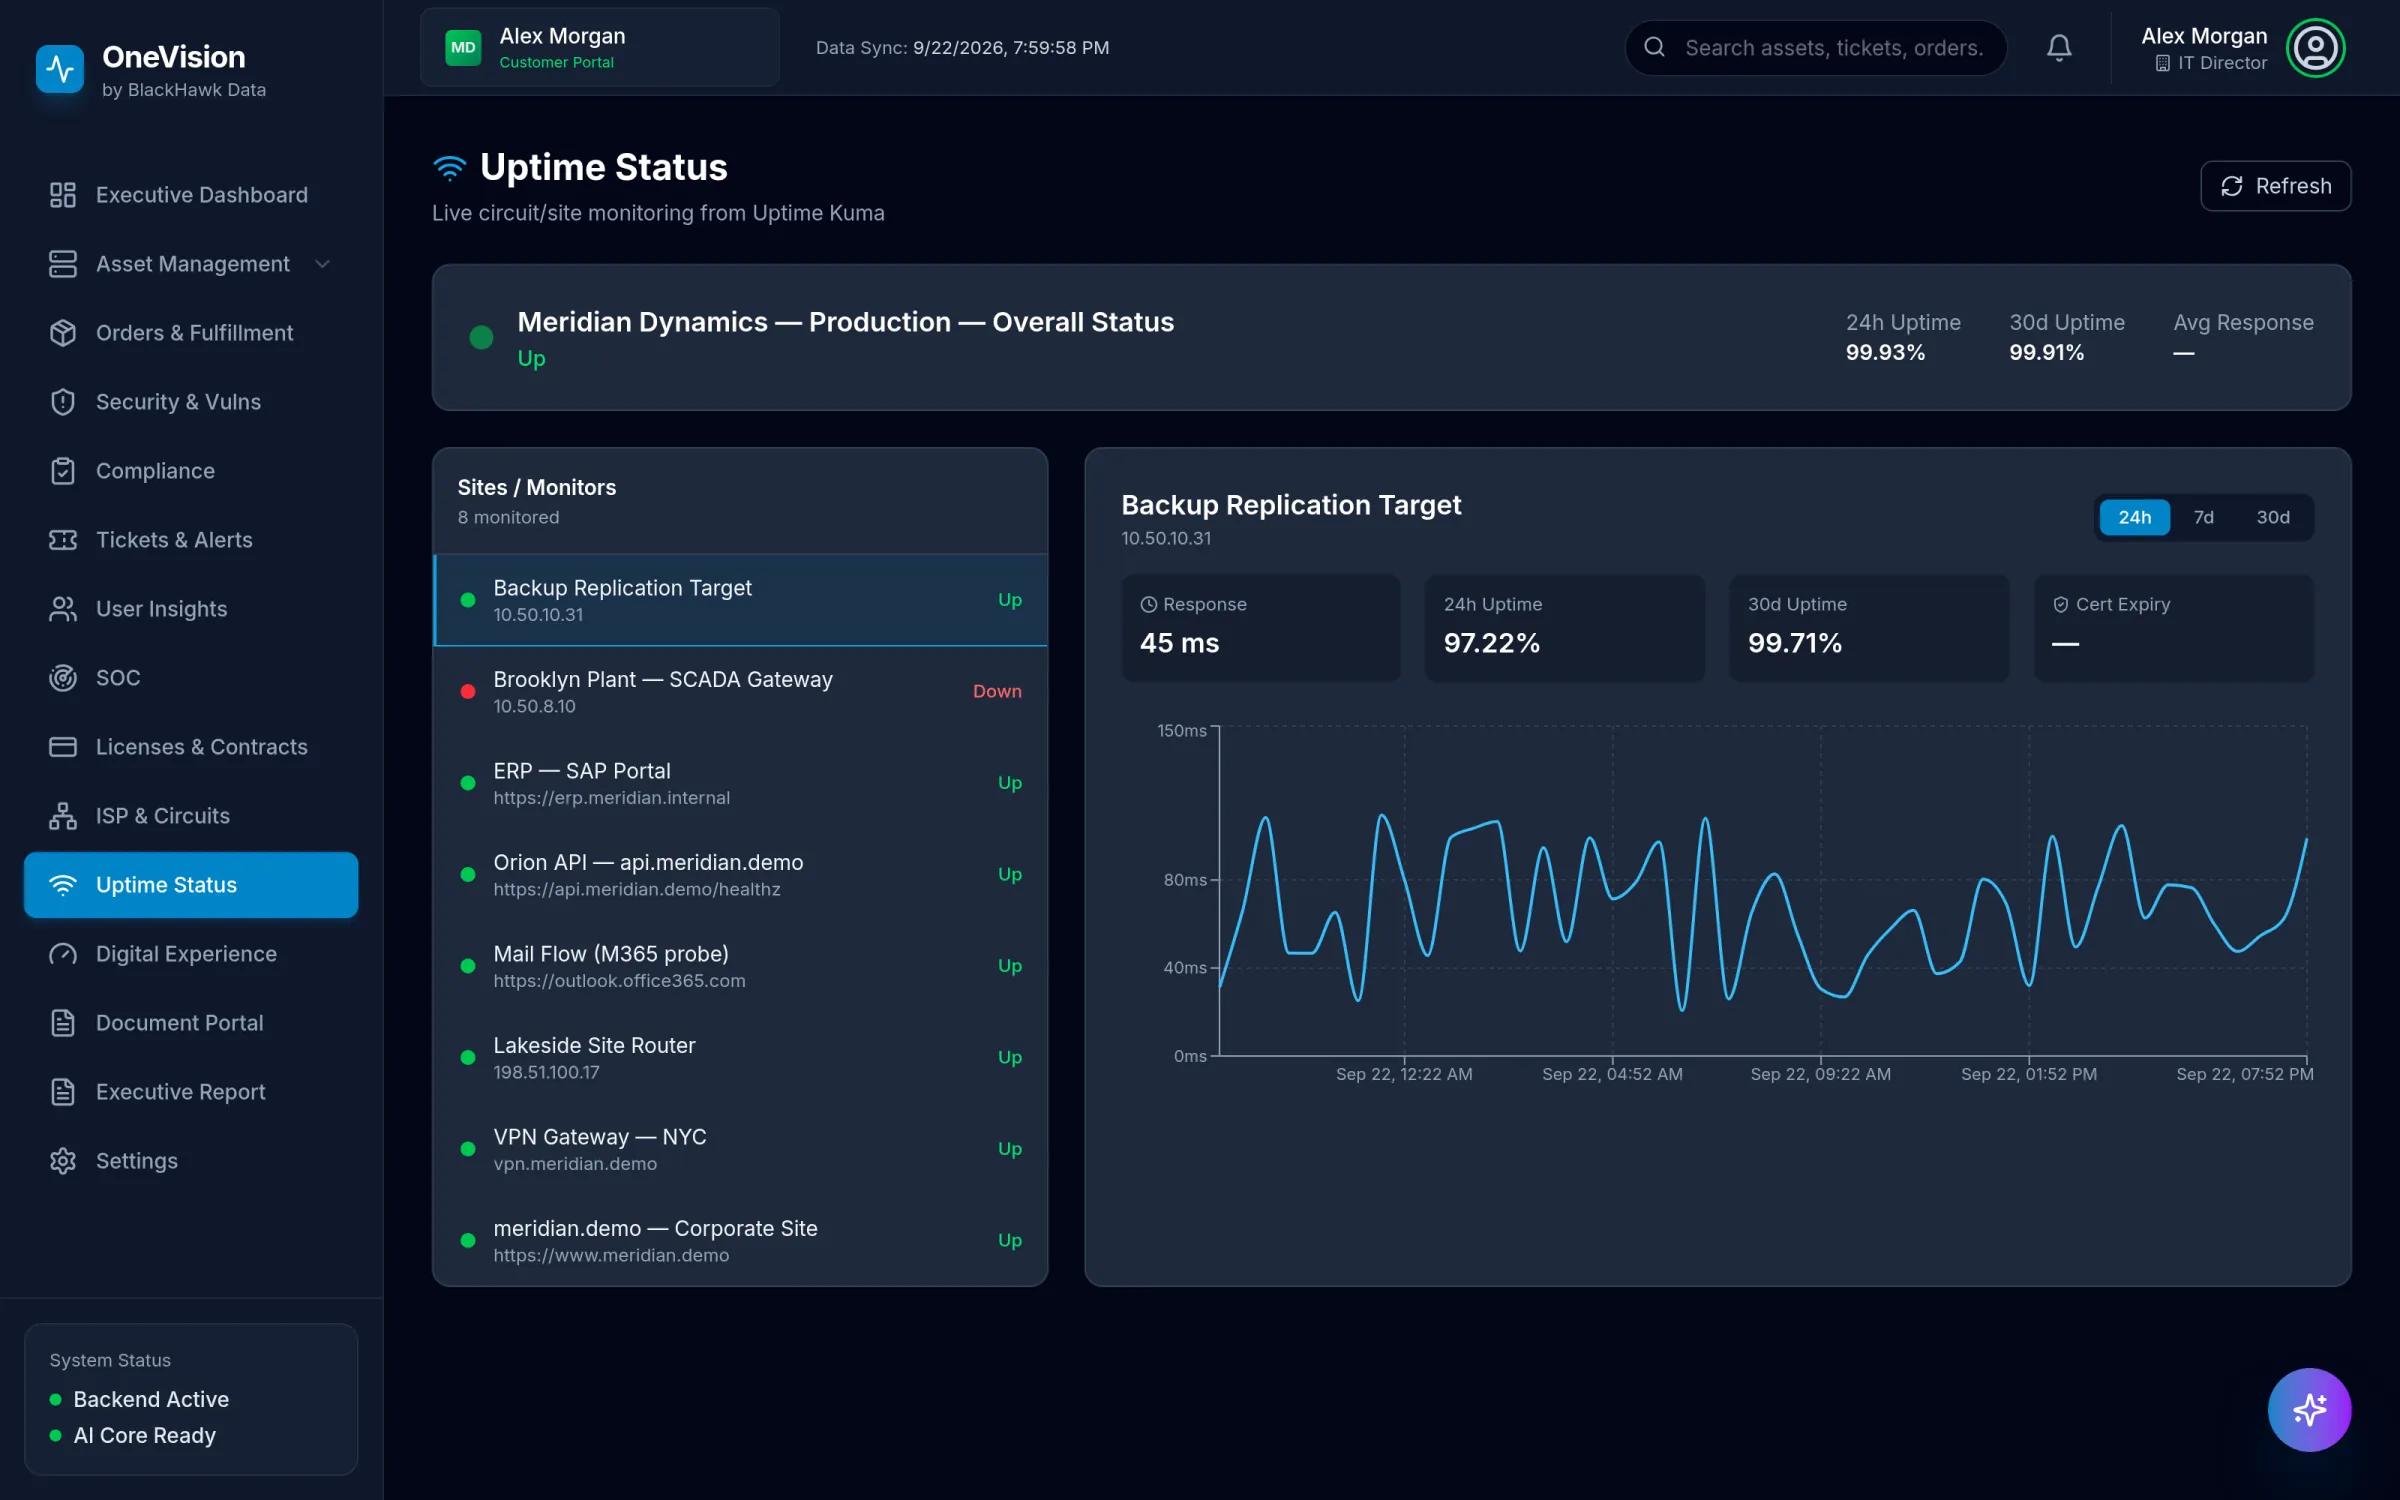
Task: Click the Down status of Brooklyn Plant
Action: (x=997, y=691)
